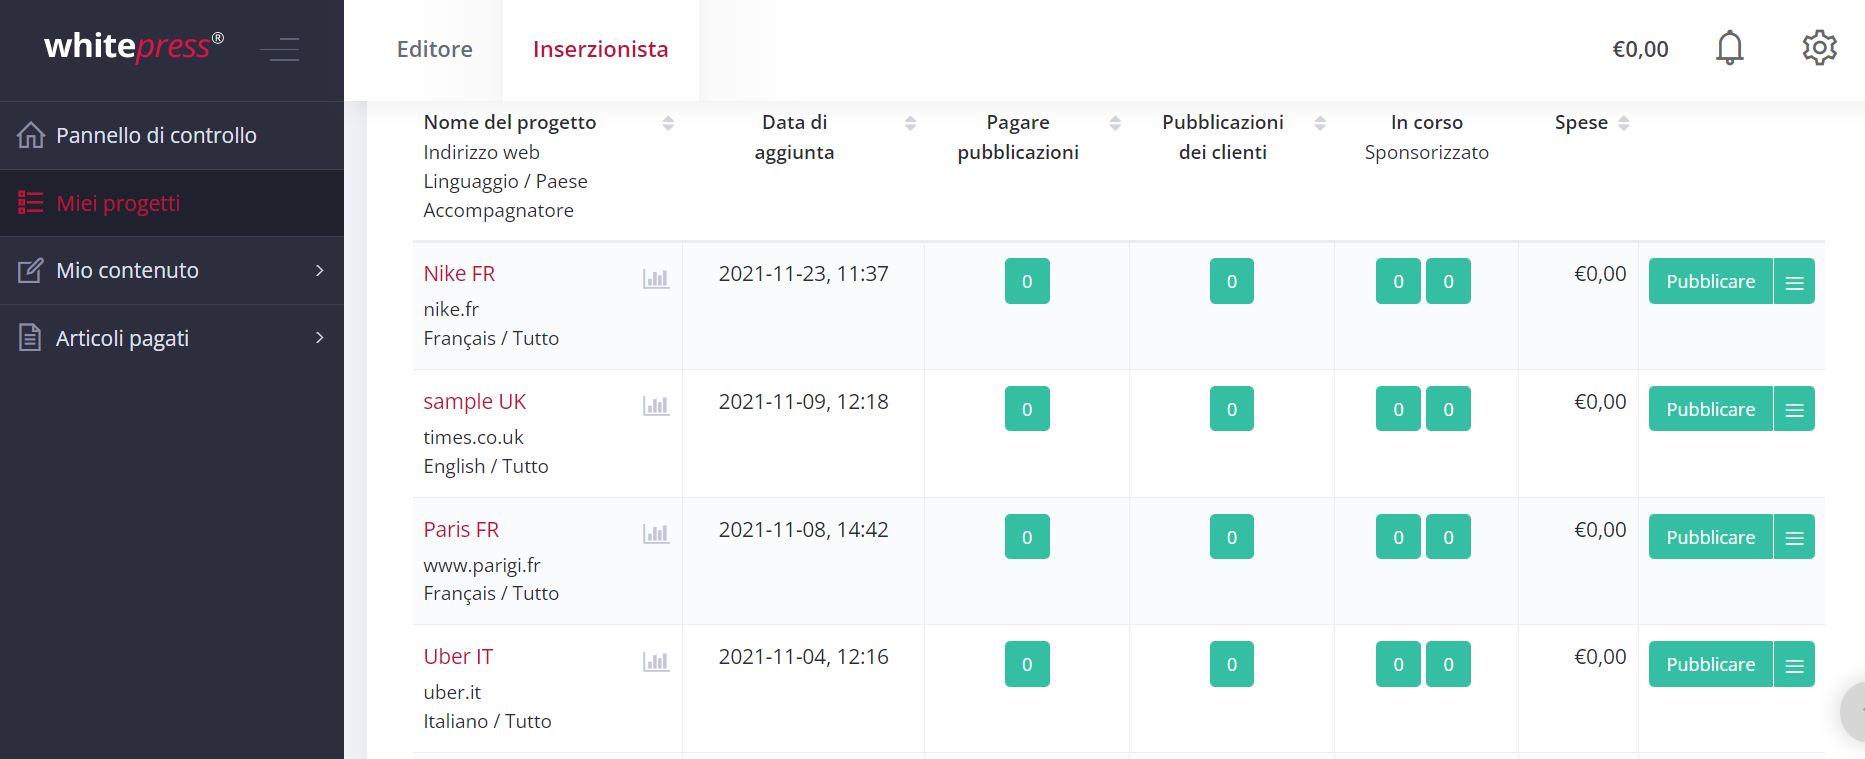Collapse sidebar with hamburger icon
1865x759 pixels.
(280, 49)
